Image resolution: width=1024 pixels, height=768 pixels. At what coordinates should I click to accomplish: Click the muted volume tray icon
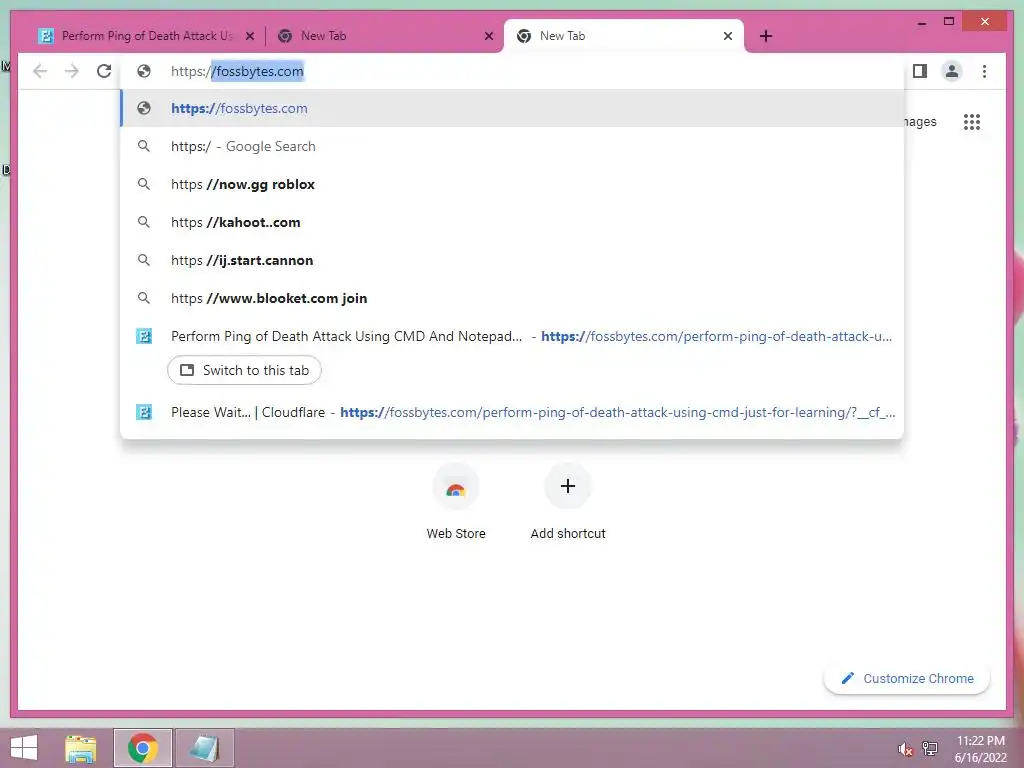tap(905, 749)
